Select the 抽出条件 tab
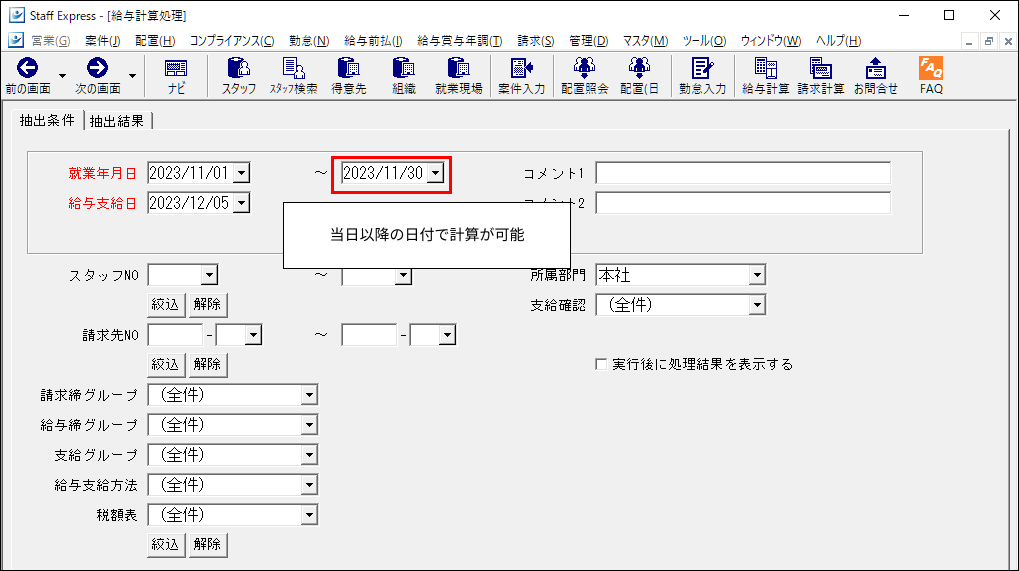This screenshot has width=1019, height=571. click(47, 120)
